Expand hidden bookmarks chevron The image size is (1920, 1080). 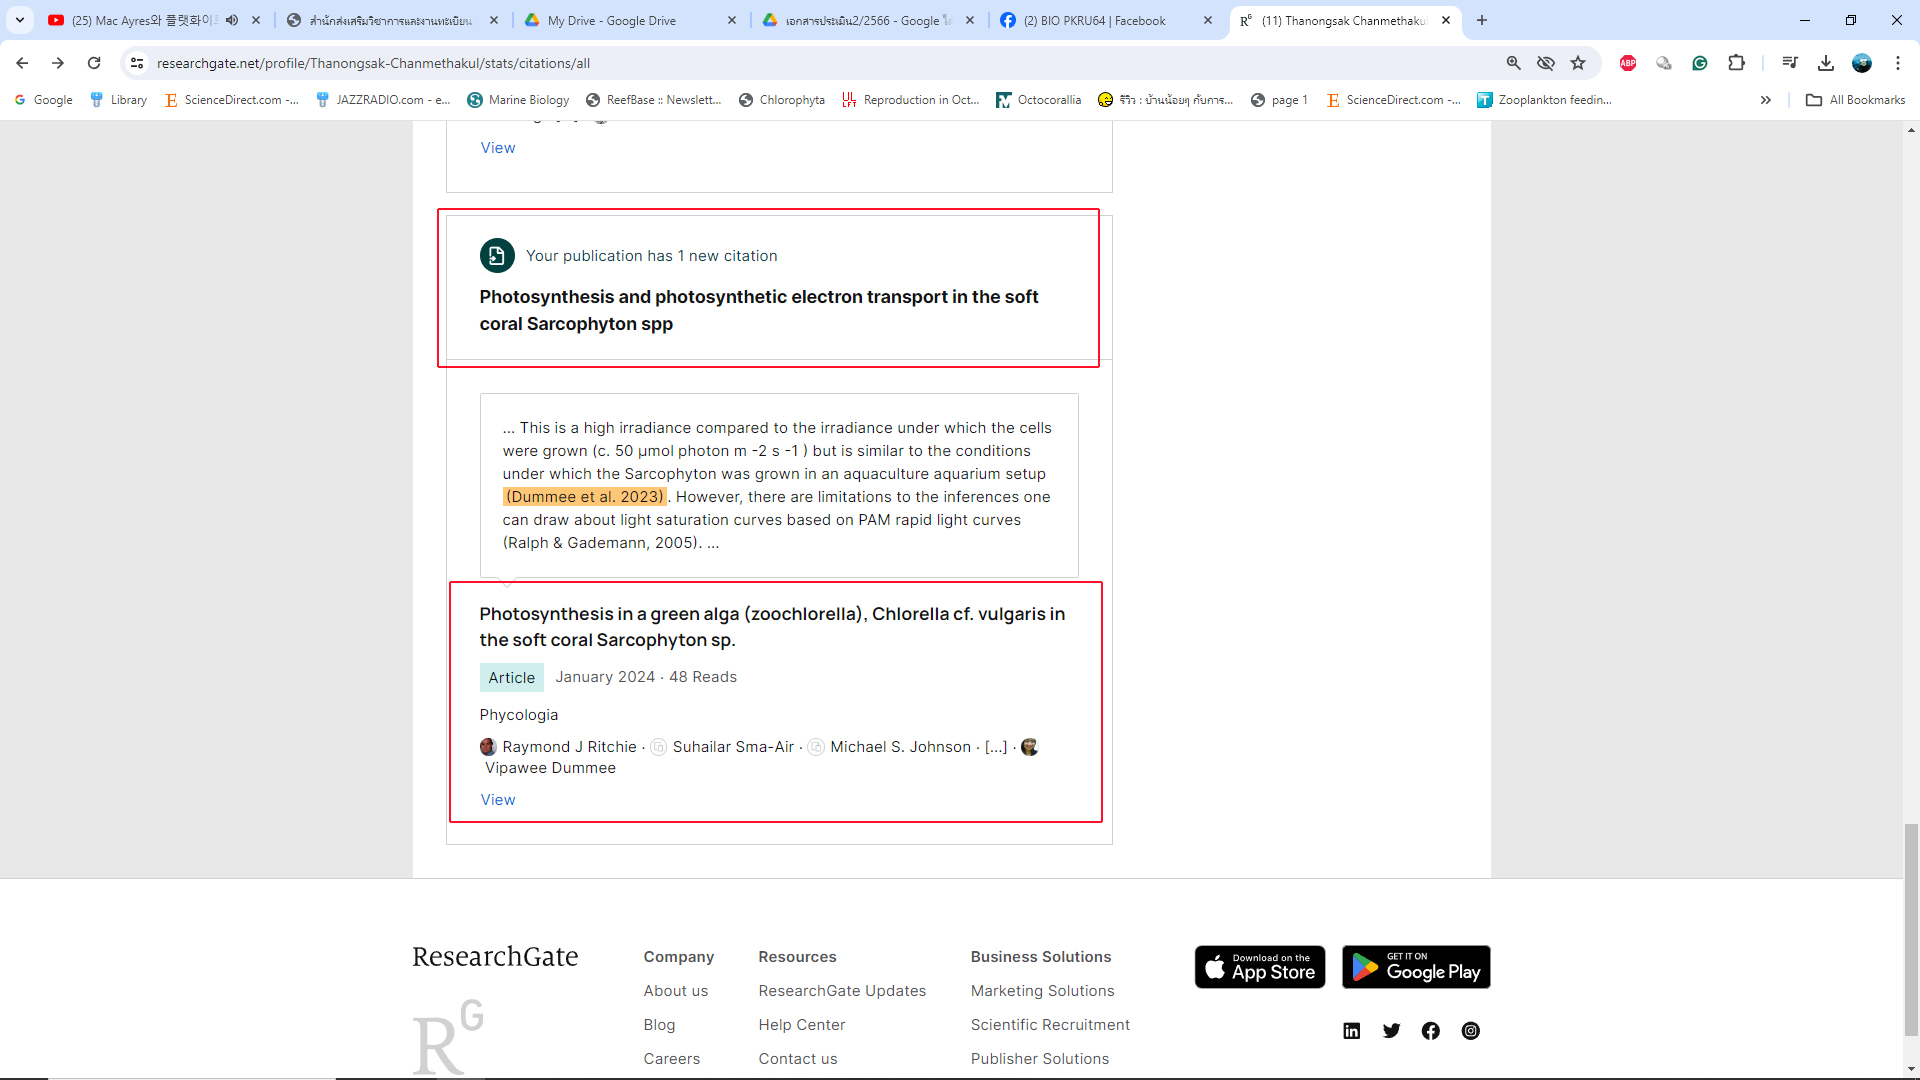1766,100
